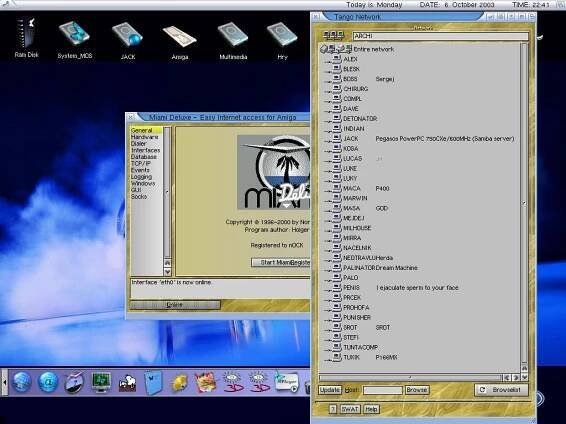The height and width of the screenshot is (424, 566).
Task: Click the Tango host list horizontal scrollbar
Action: coord(410,377)
